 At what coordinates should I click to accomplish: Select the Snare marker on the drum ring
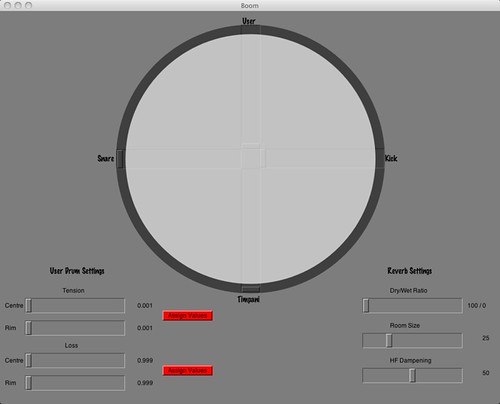point(121,159)
